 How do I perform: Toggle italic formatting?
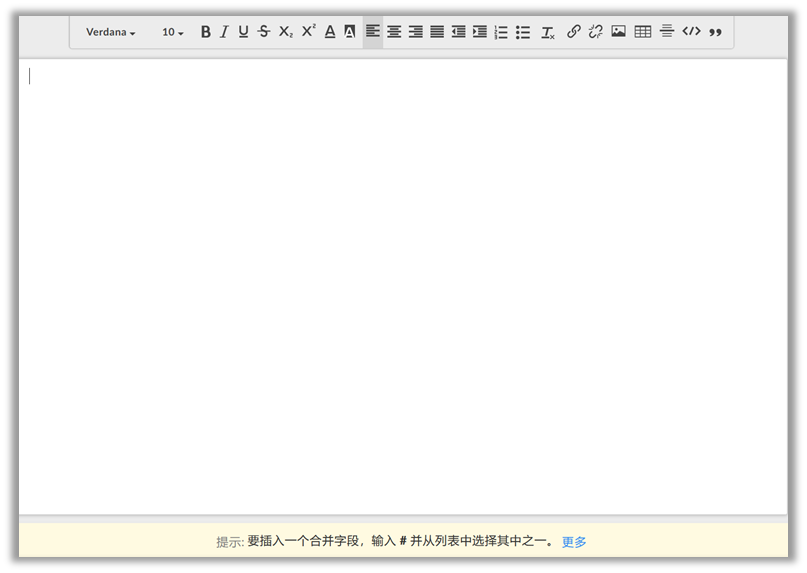tap(224, 32)
